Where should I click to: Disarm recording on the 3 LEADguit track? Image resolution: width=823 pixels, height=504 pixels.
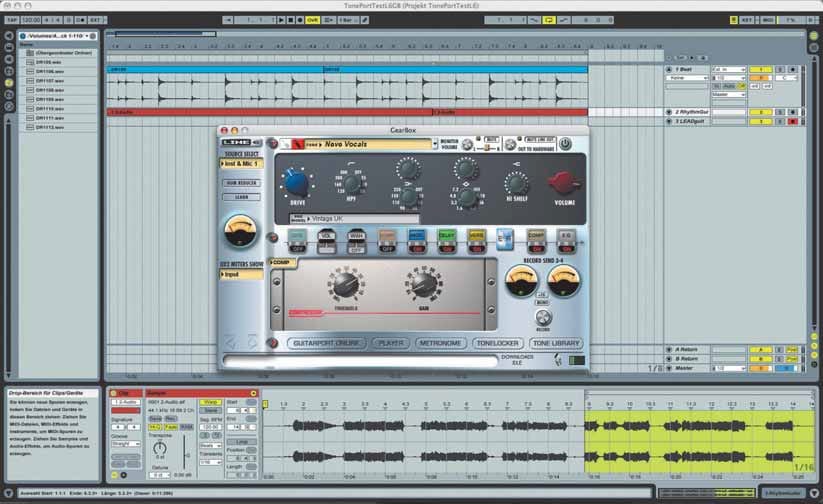(x=793, y=121)
